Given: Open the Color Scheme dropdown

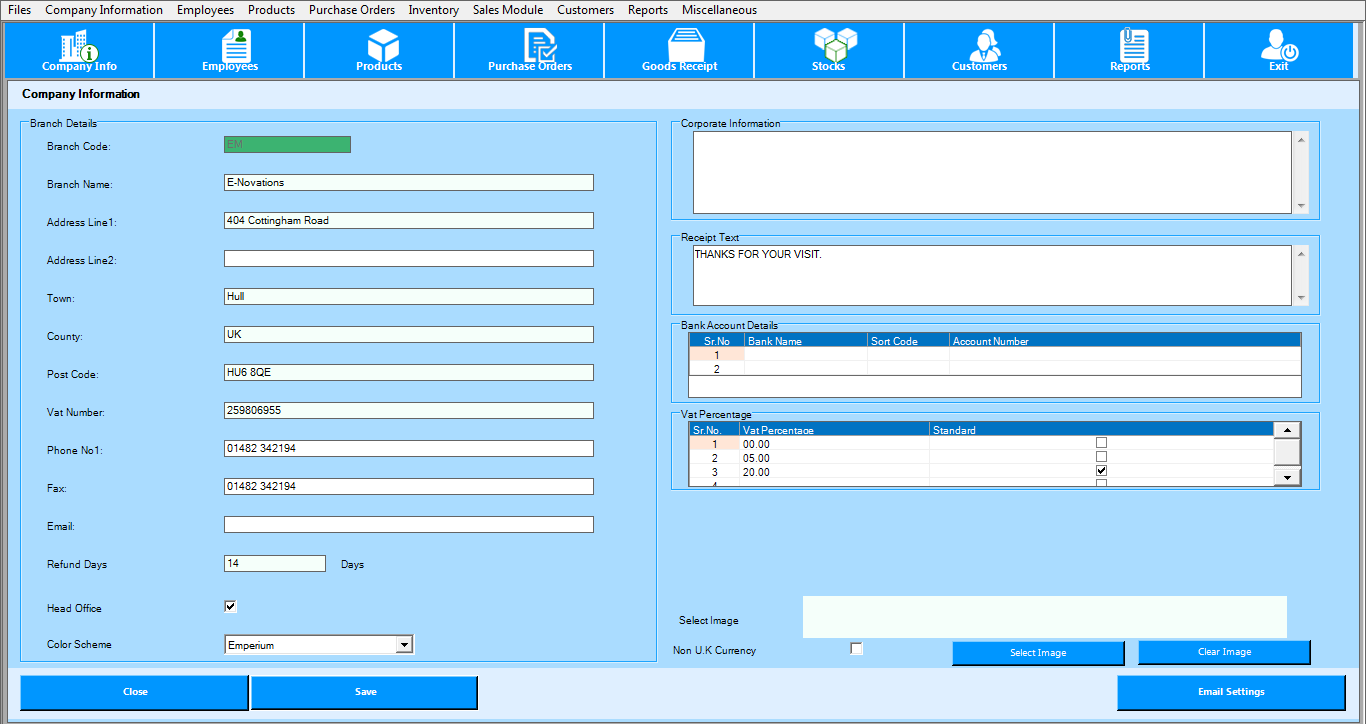Looking at the screenshot, I should (x=404, y=644).
